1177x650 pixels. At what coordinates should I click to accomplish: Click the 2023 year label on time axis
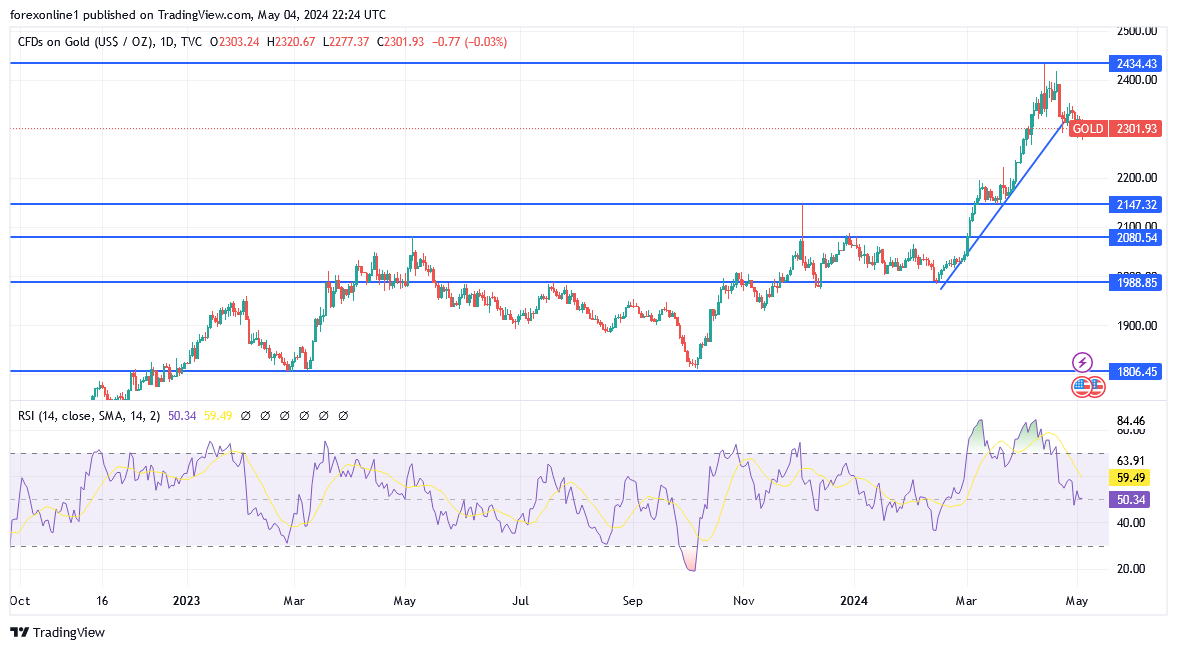(186, 600)
